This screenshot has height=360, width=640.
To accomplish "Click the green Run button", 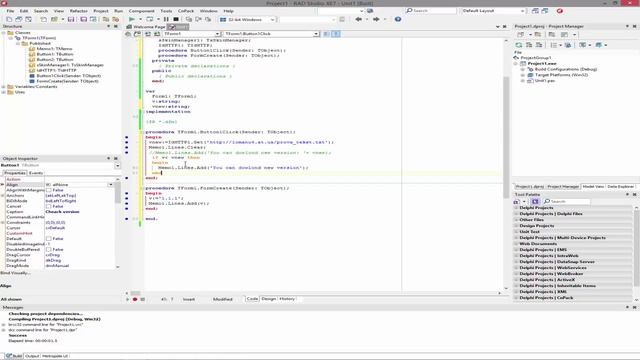I will click(131, 19).
